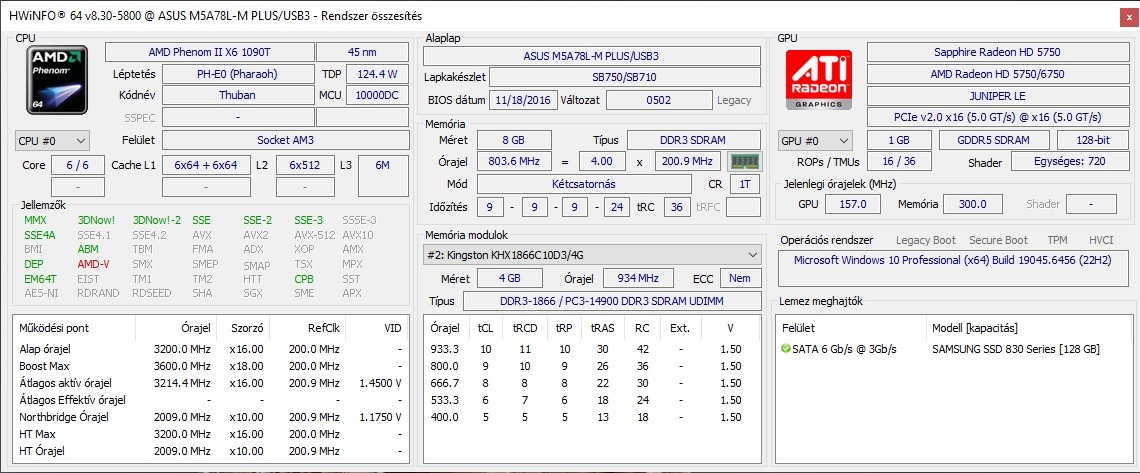Click the AMD Phenom II X6 1090T field

point(209,52)
